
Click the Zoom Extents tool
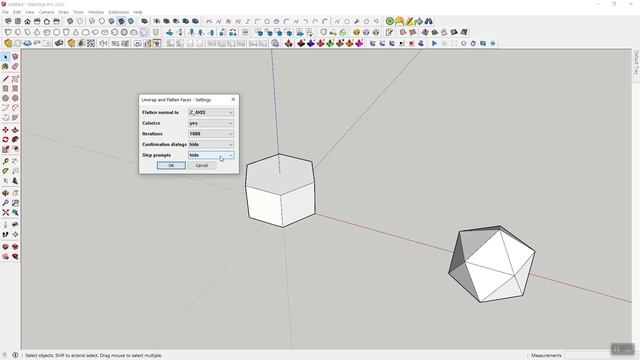[5, 212]
